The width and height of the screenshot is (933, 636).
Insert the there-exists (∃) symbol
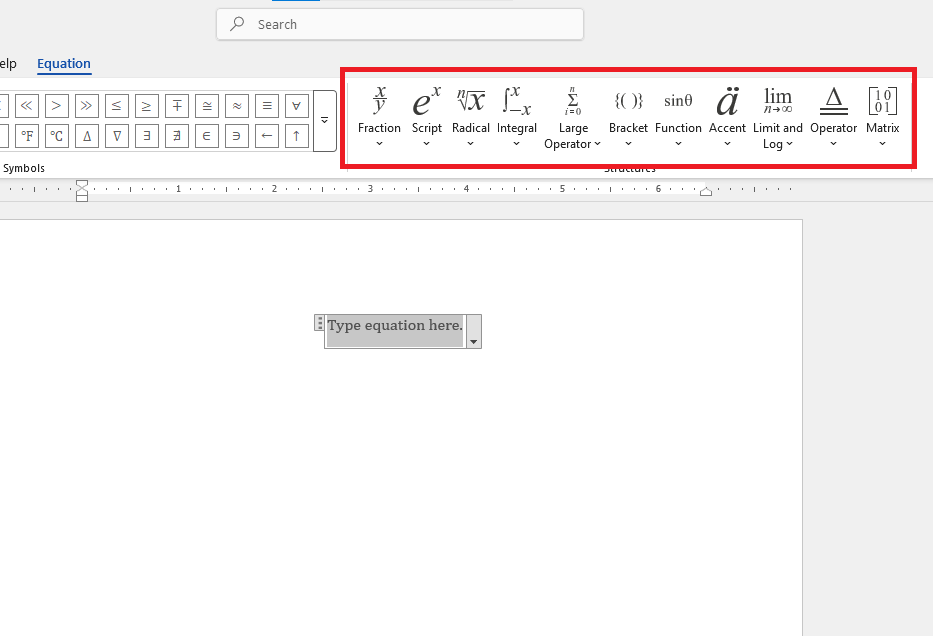point(146,136)
